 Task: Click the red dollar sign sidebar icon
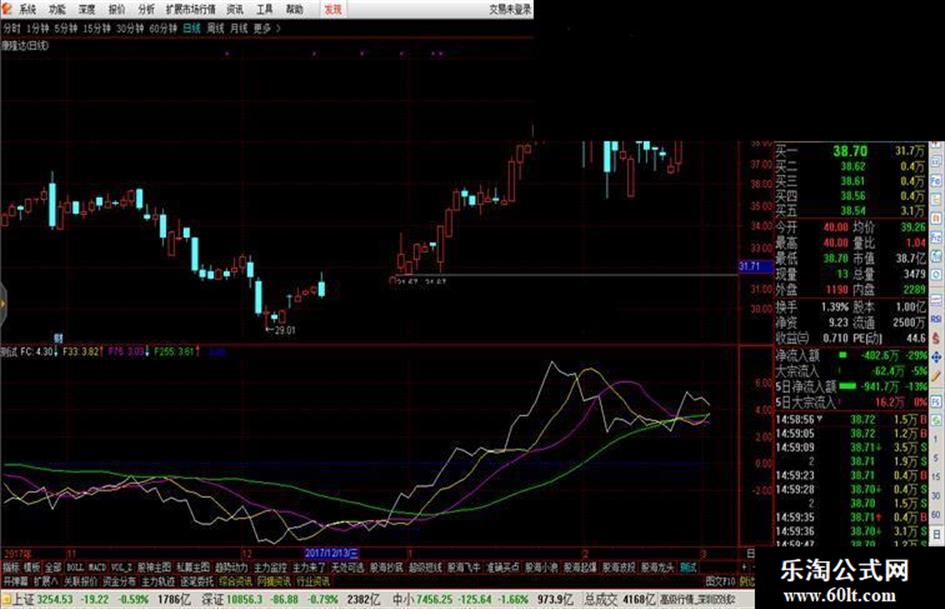click(x=936, y=338)
